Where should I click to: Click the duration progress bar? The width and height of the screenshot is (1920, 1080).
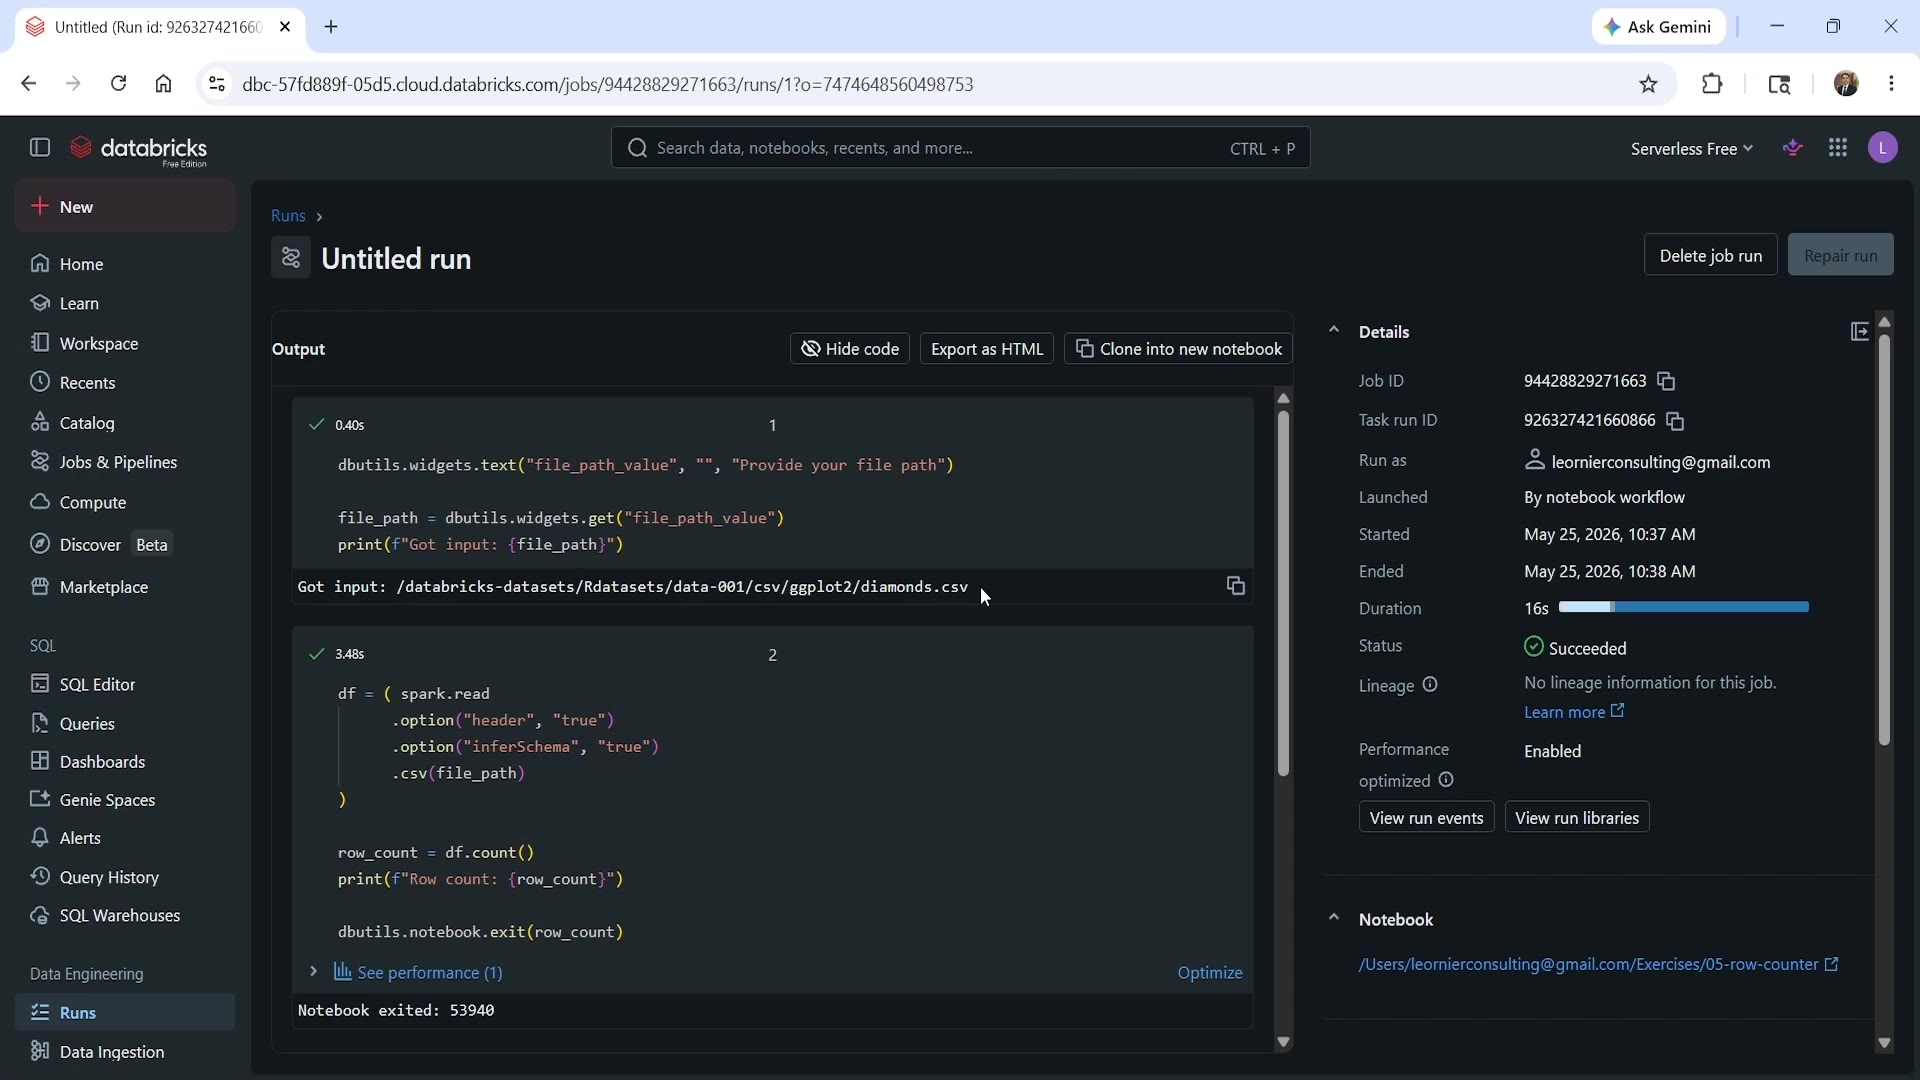click(1683, 607)
